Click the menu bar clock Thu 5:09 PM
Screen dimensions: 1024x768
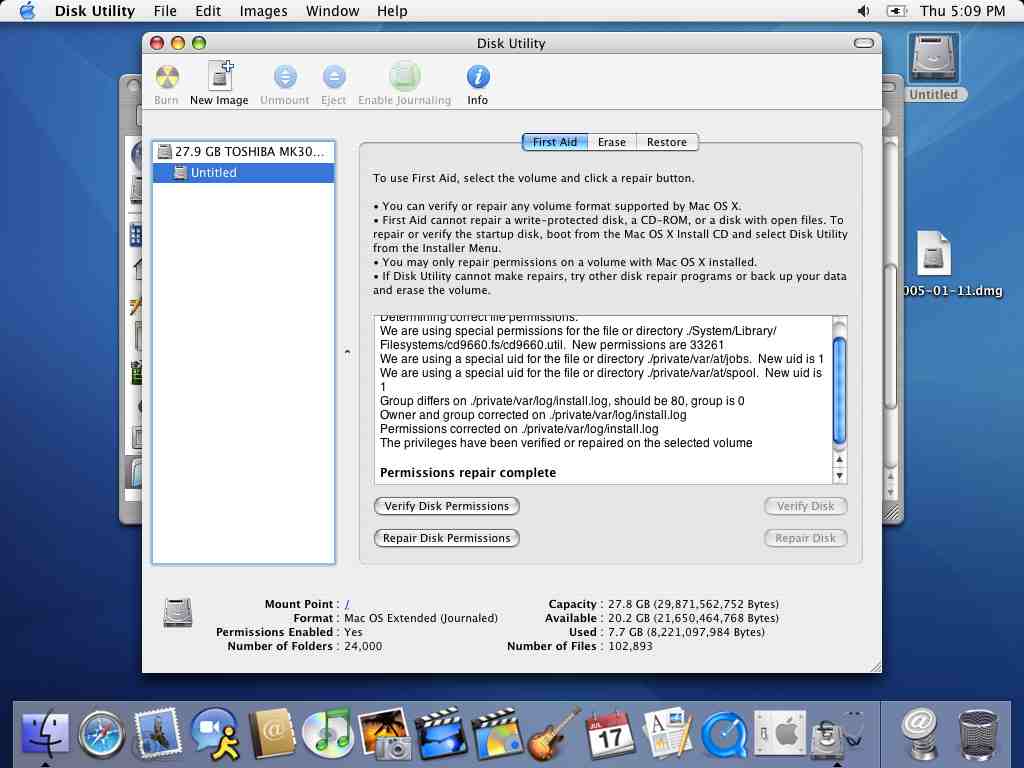tap(962, 11)
